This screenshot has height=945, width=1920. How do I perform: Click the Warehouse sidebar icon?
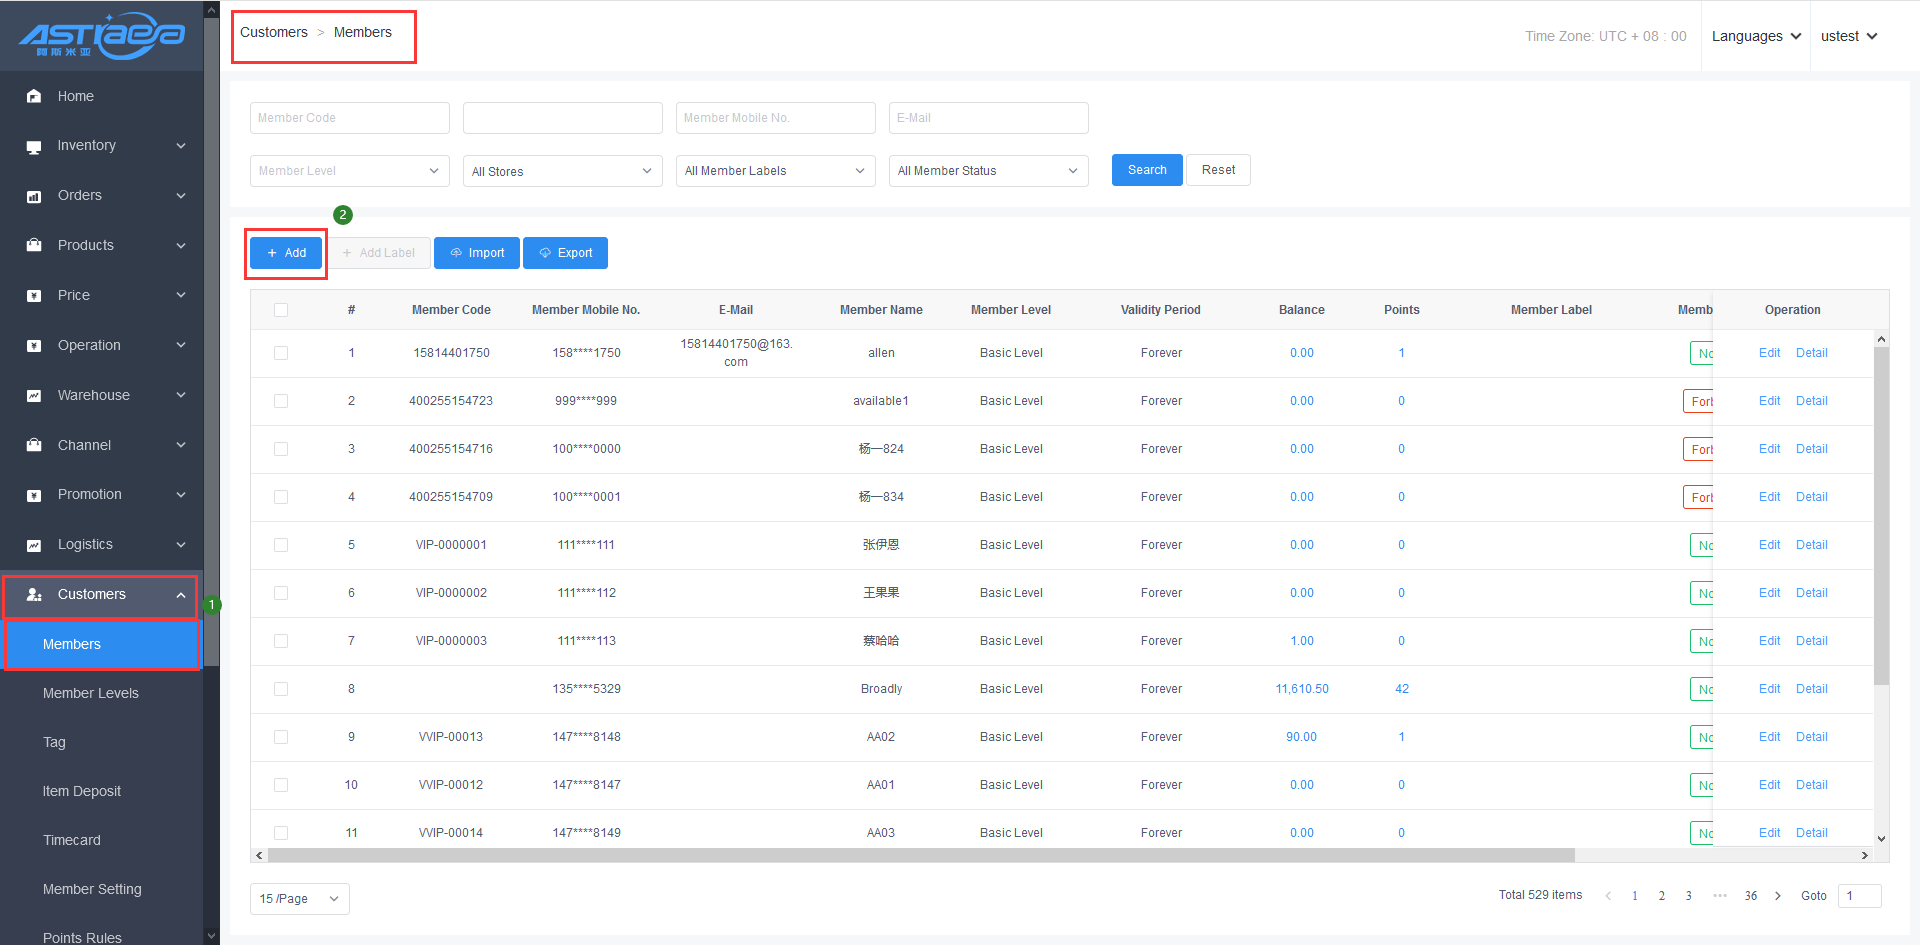(34, 395)
